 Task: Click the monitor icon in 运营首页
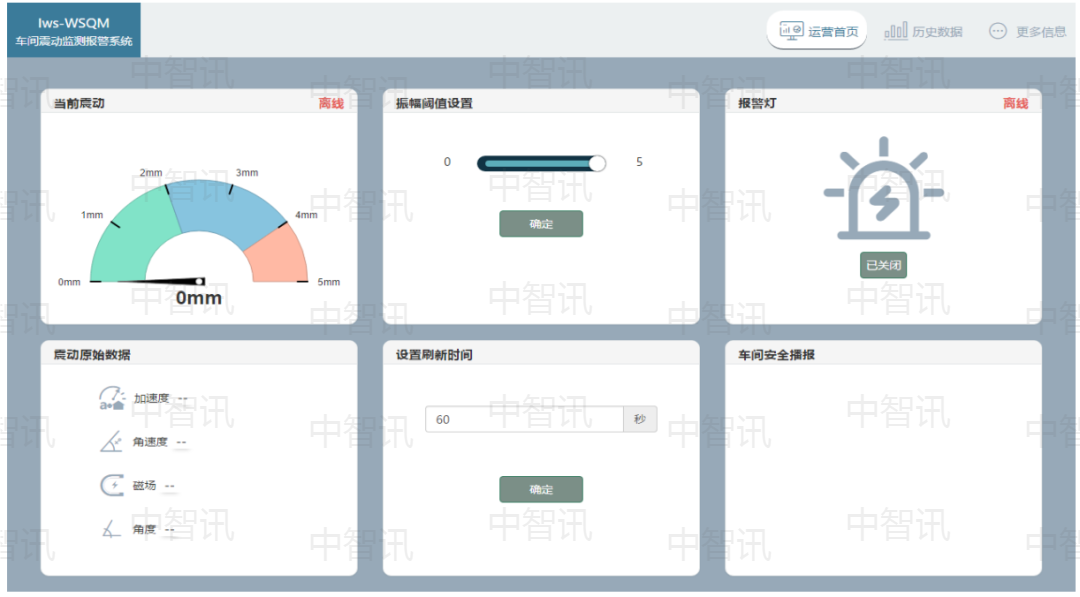(x=791, y=31)
